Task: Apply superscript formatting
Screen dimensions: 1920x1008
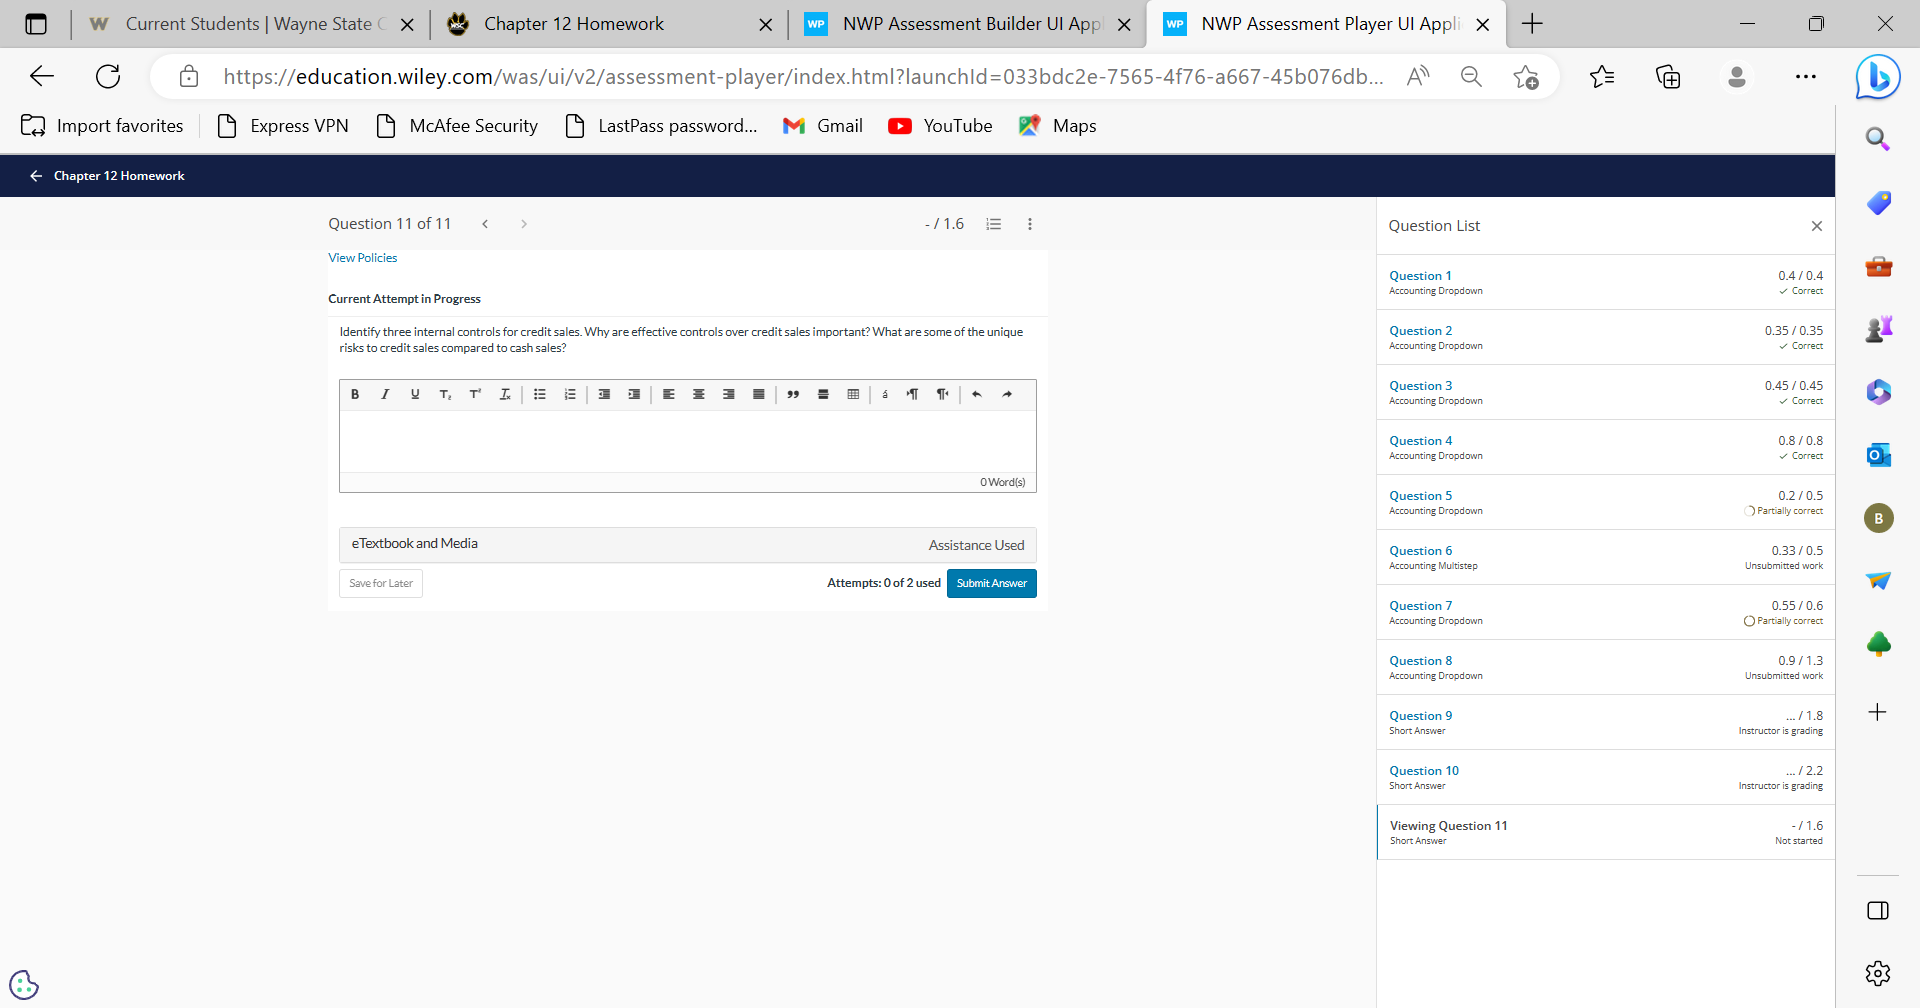Action: tap(475, 394)
